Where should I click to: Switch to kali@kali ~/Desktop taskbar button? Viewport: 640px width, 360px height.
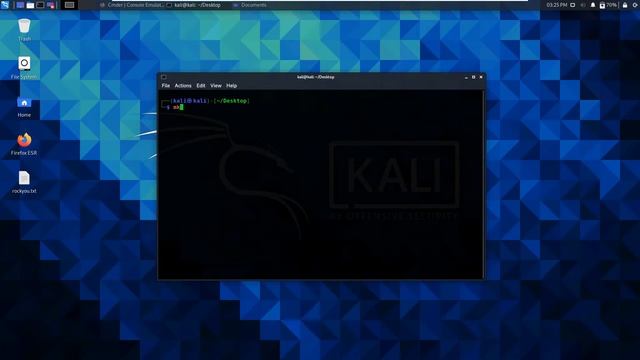[x=193, y=5]
